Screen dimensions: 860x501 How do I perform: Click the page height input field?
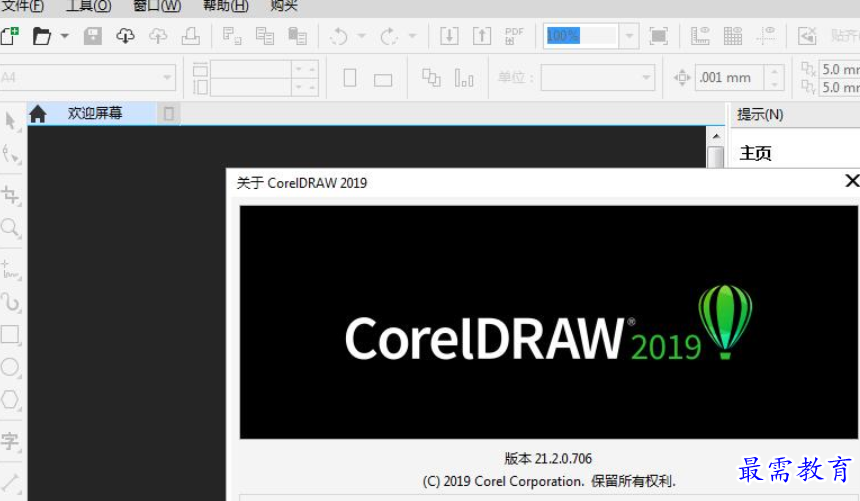251,87
